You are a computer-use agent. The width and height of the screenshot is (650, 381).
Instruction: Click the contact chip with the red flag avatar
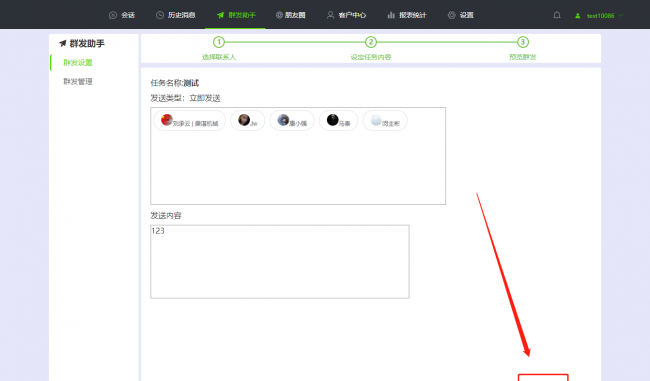[189, 121]
